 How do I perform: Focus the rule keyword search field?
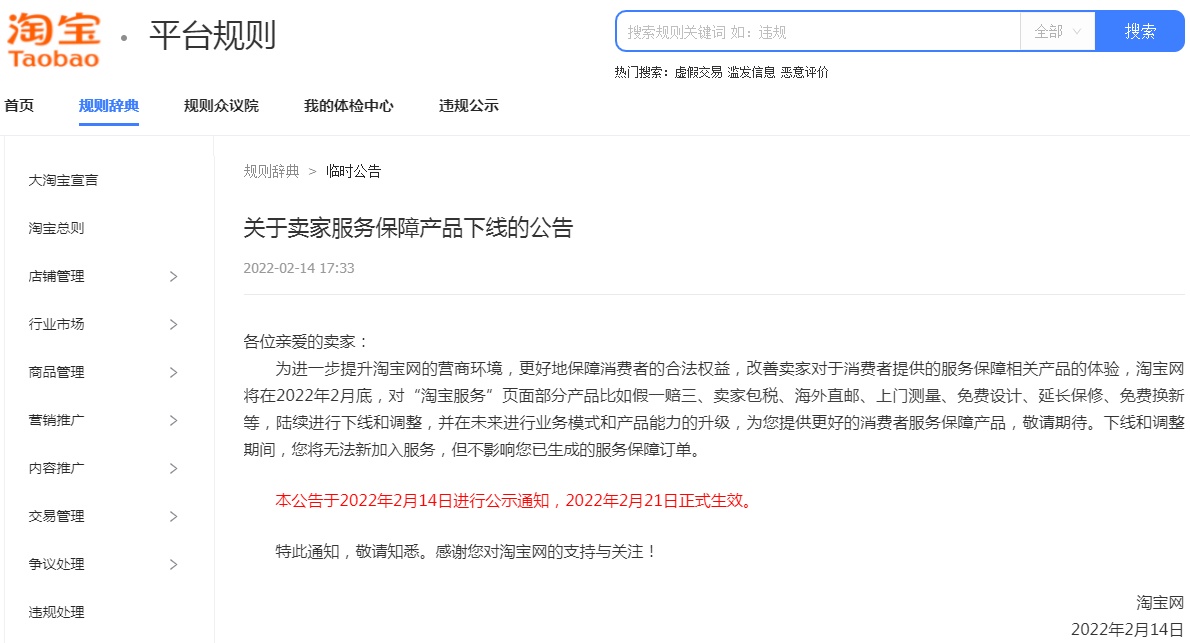click(x=818, y=32)
